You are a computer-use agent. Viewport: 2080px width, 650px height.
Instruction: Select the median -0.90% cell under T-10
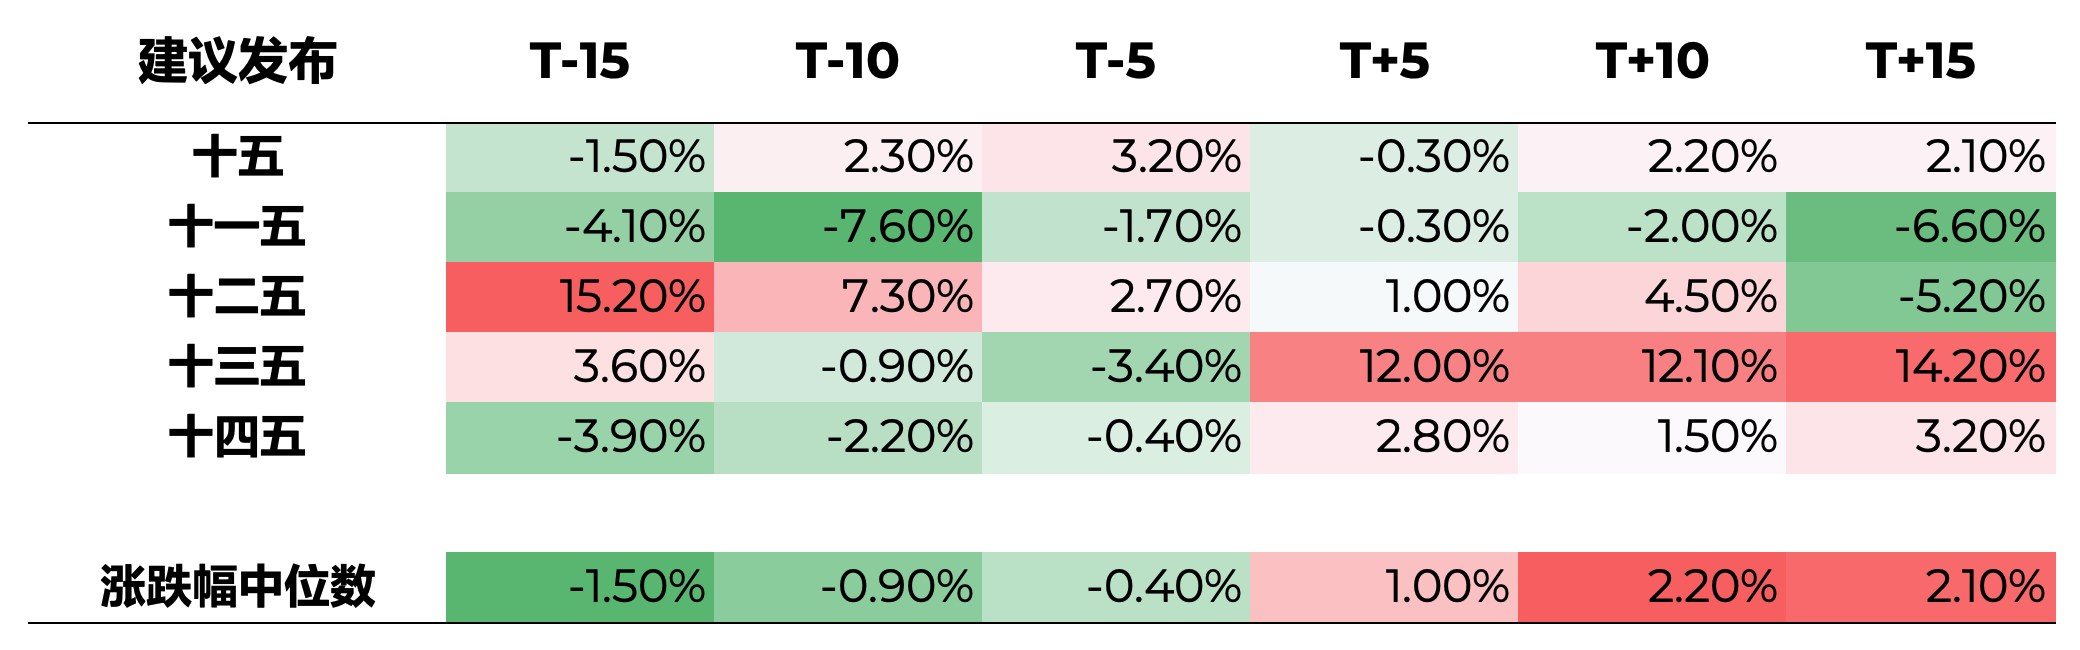click(x=848, y=587)
